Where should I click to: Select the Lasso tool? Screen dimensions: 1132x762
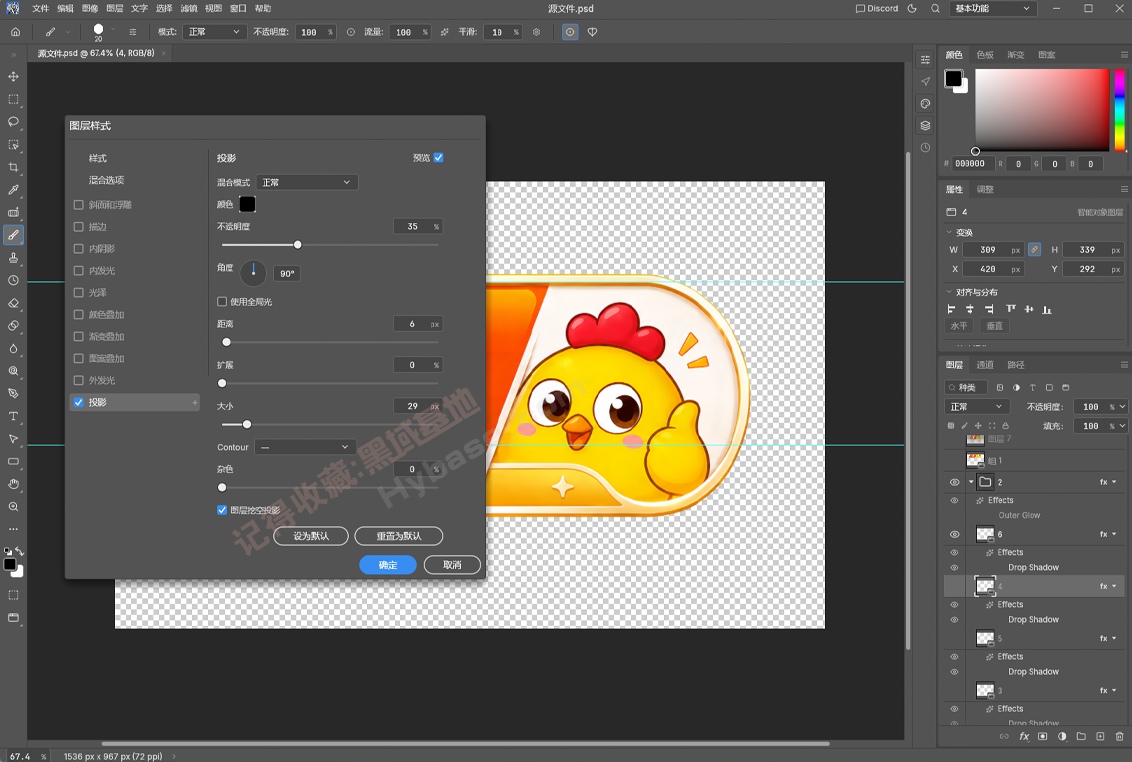tap(13, 121)
